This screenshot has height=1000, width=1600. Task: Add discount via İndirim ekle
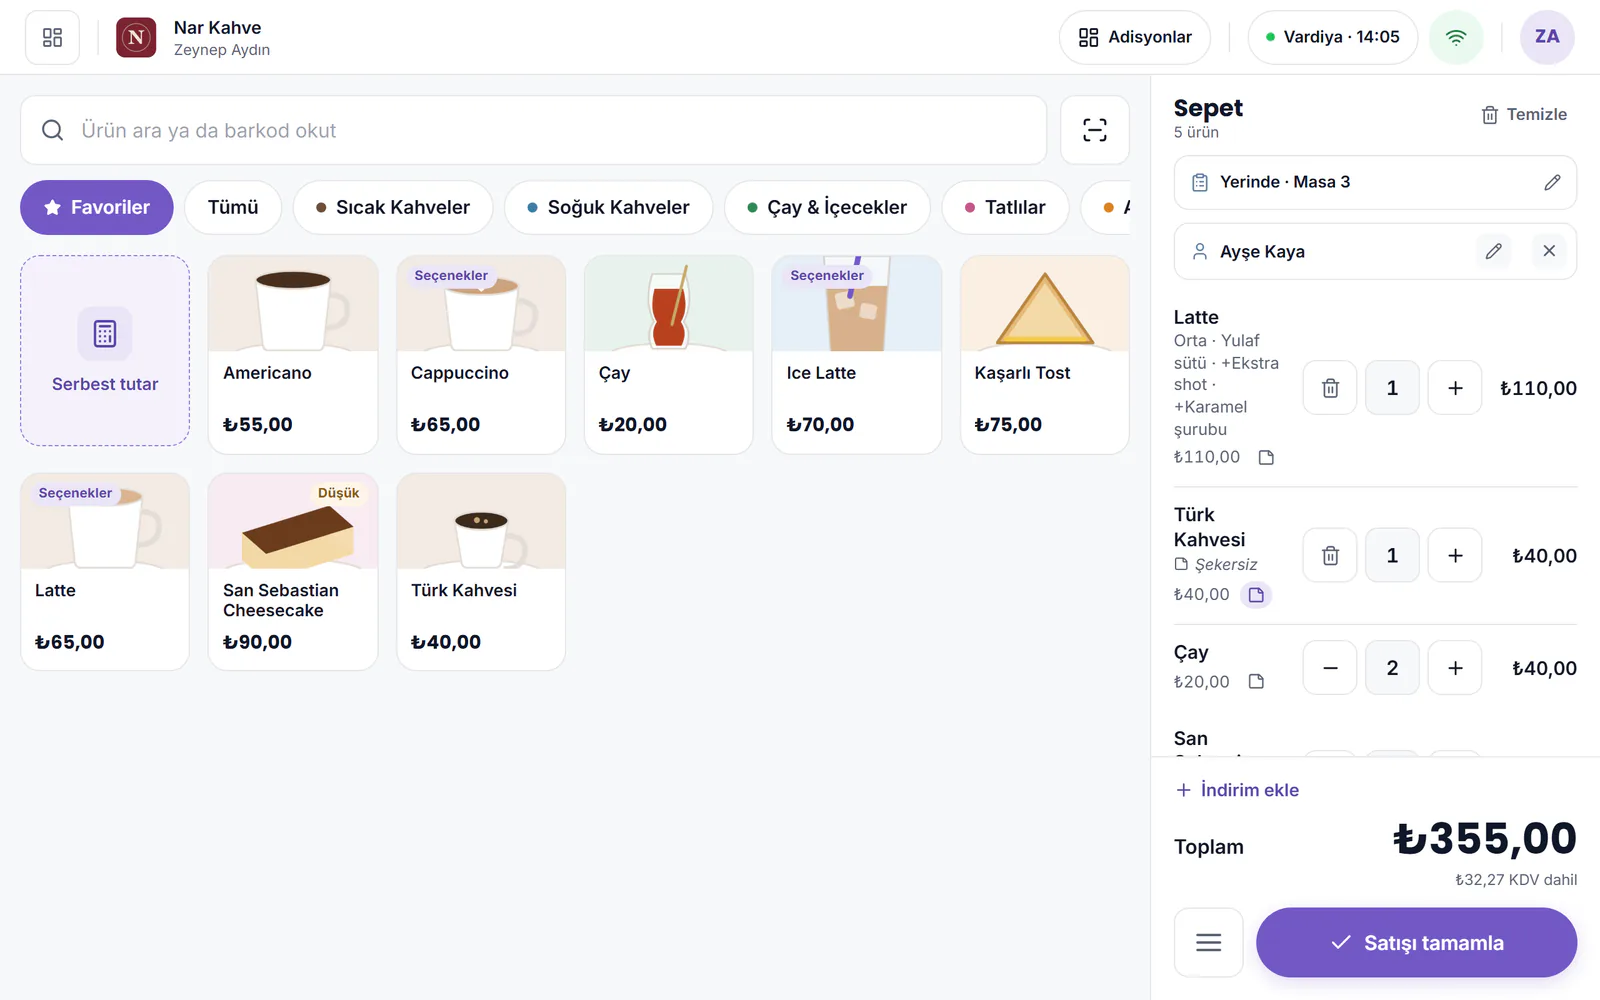pyautogui.click(x=1238, y=790)
